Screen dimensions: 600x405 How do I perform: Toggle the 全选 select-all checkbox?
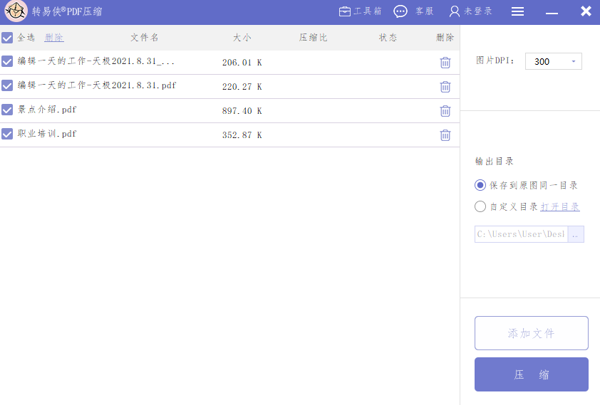pyautogui.click(x=8, y=38)
